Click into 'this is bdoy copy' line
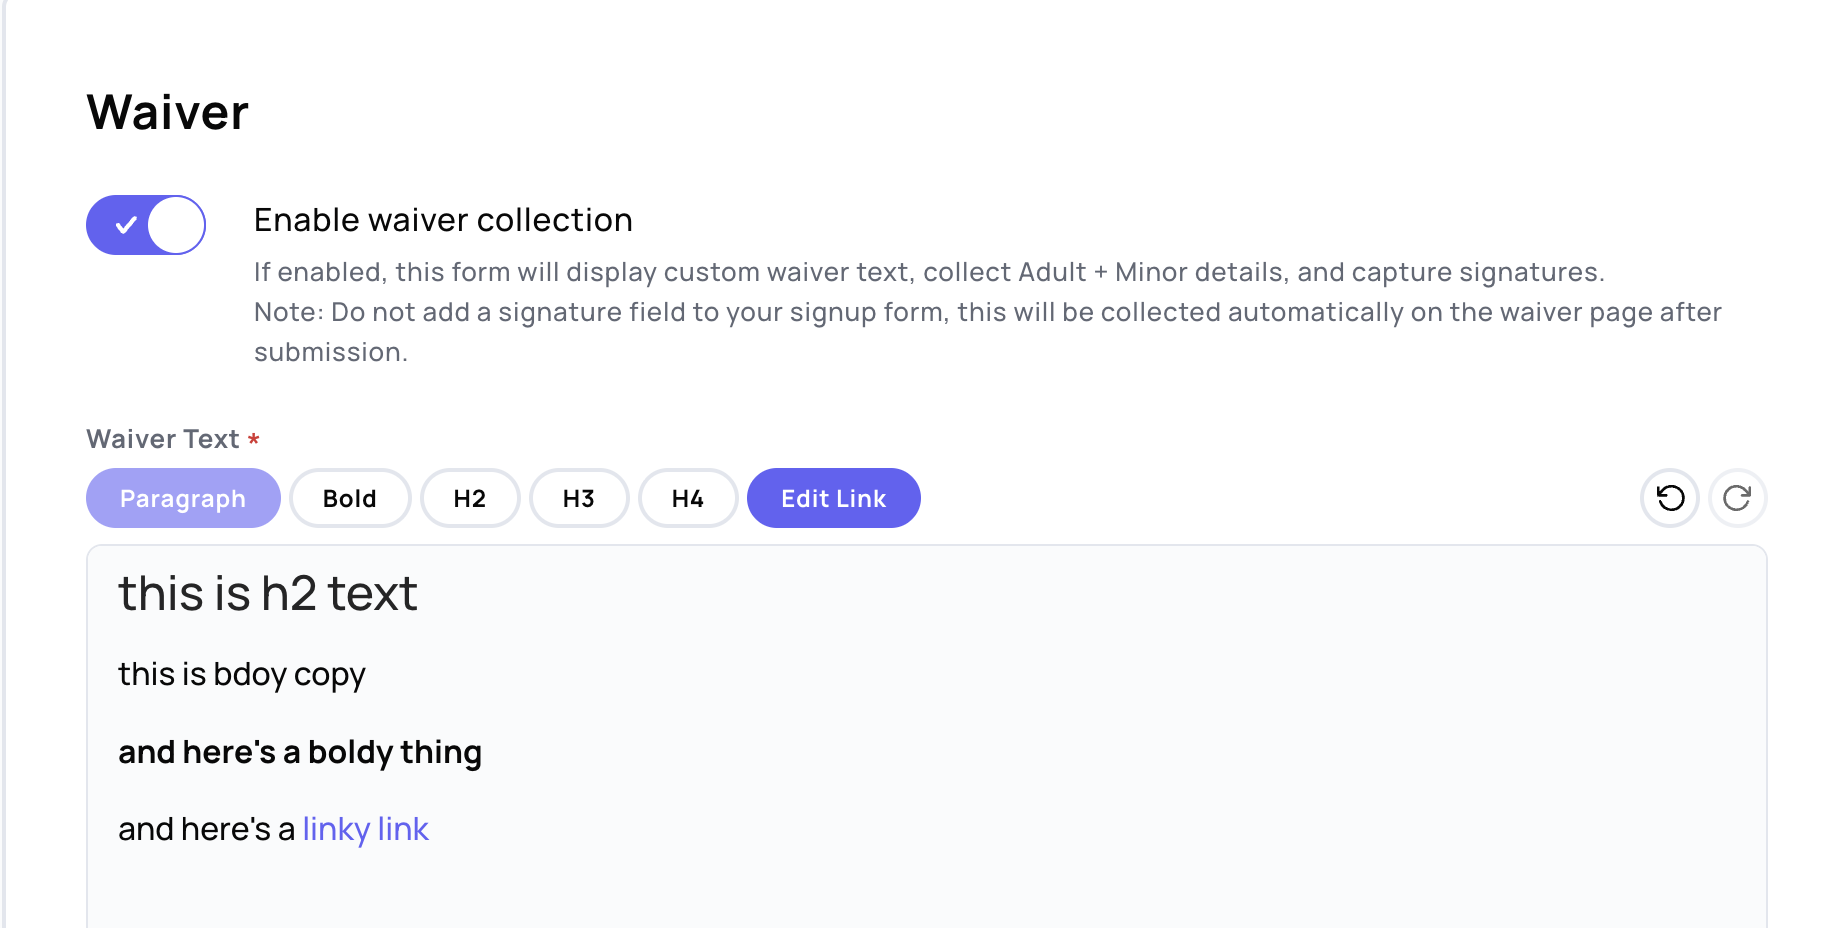Viewport: 1828px width, 928px height. (x=242, y=675)
